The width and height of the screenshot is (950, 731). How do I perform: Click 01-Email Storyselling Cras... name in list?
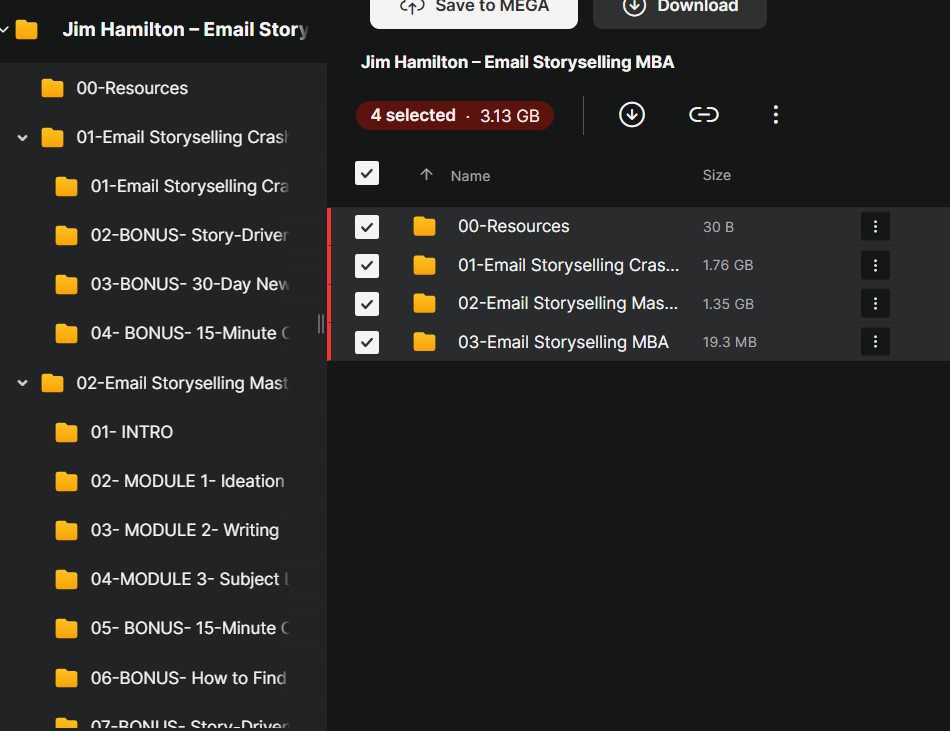[x=568, y=265]
